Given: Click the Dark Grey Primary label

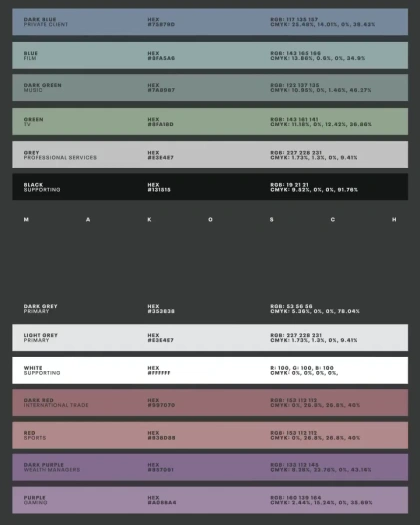Looking at the screenshot, I should (x=41, y=309).
